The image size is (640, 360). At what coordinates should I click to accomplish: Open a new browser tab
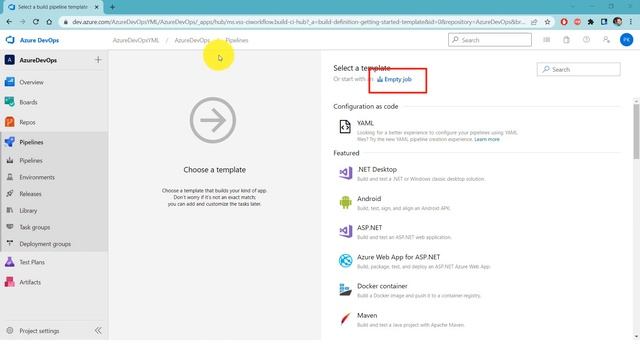112,7
